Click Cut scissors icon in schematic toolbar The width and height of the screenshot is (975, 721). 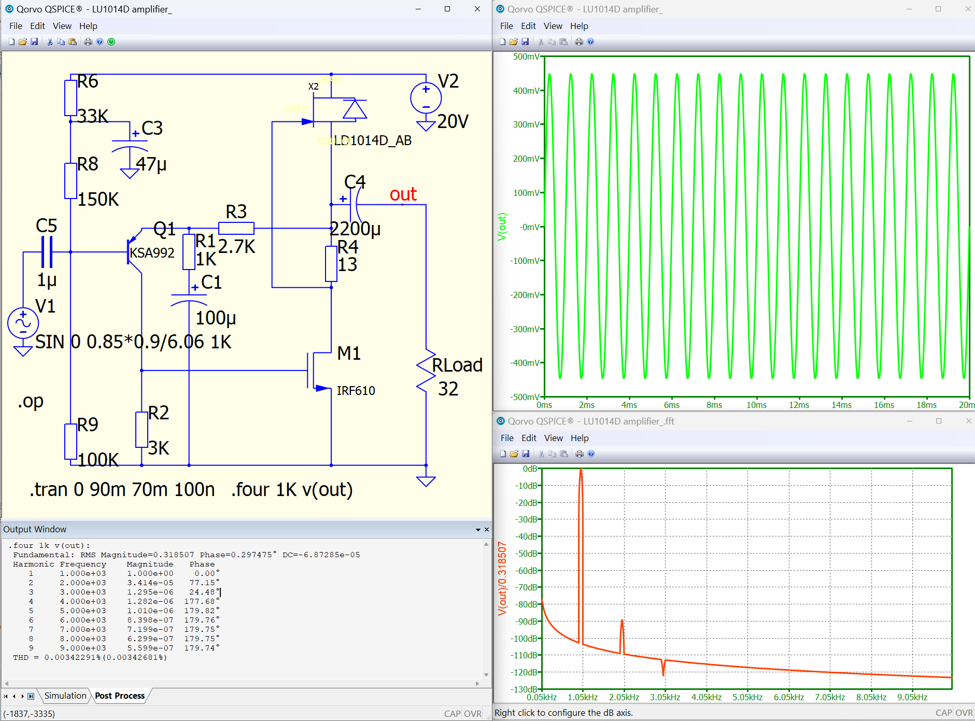50,42
